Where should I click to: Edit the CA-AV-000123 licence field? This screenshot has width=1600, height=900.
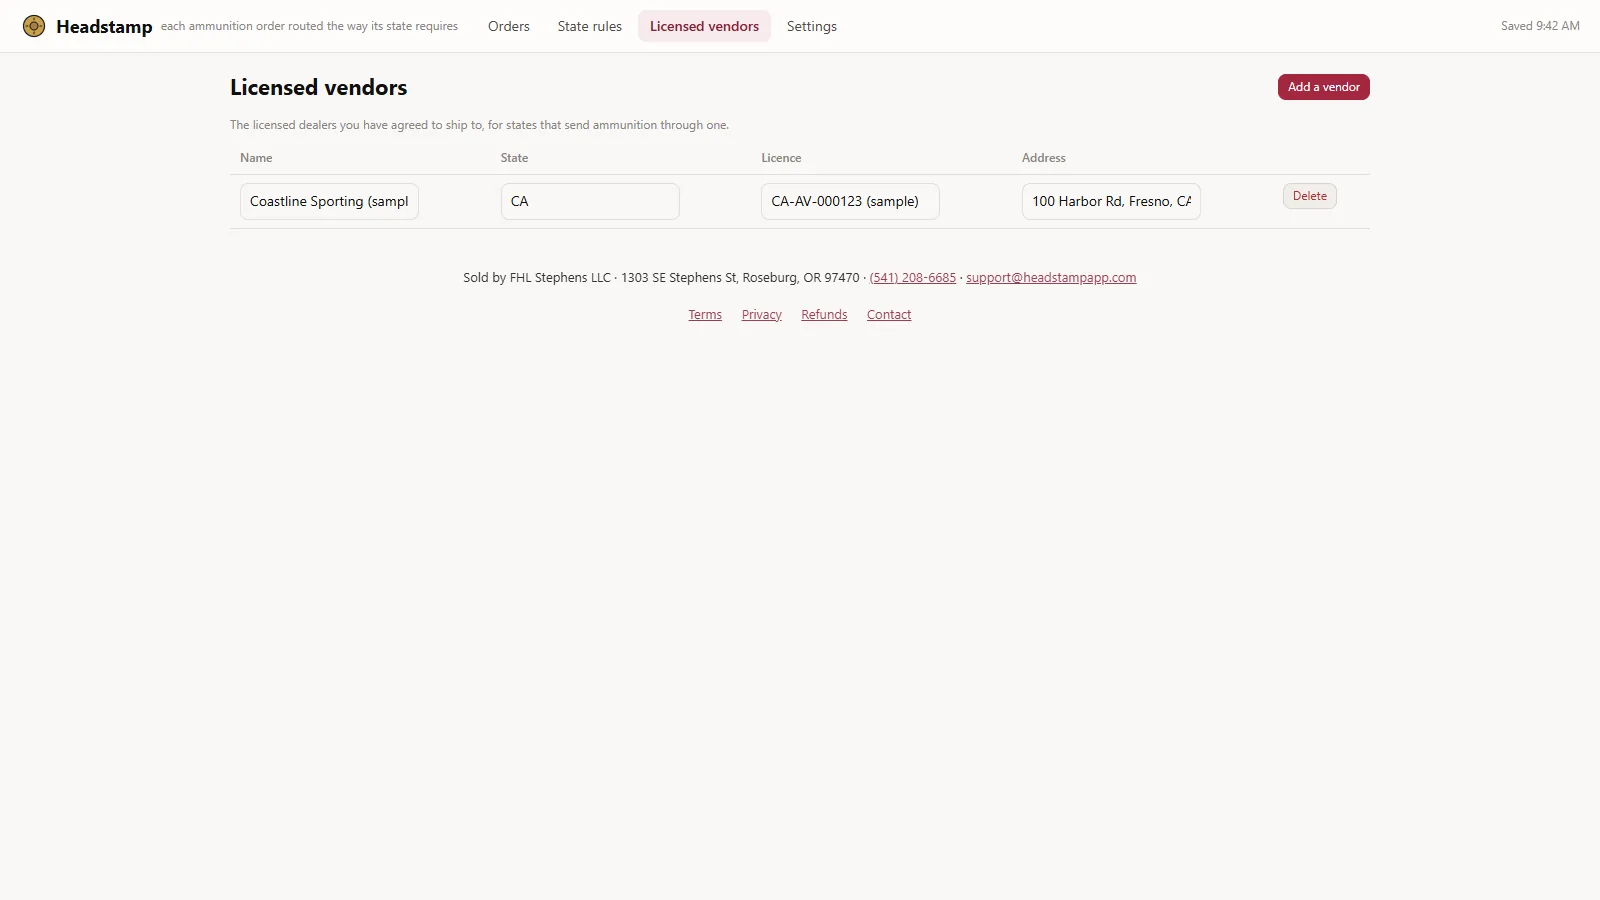(850, 201)
